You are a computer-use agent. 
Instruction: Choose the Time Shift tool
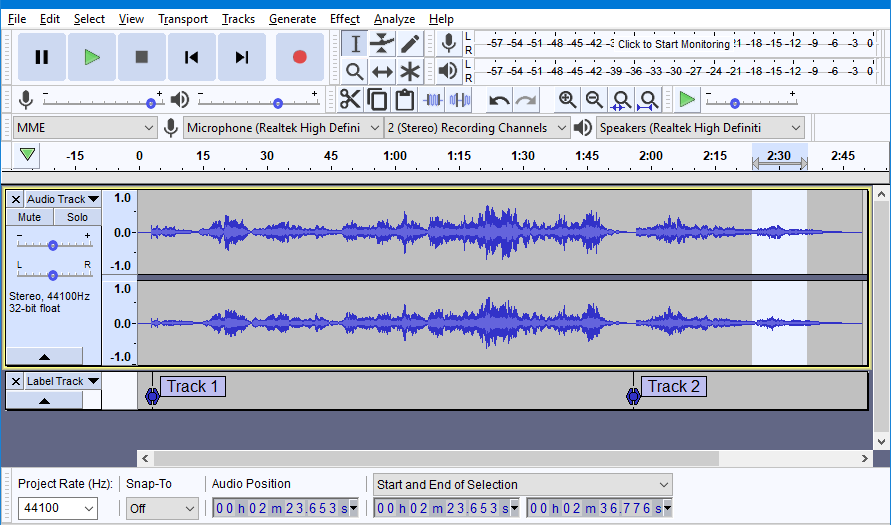coord(382,72)
